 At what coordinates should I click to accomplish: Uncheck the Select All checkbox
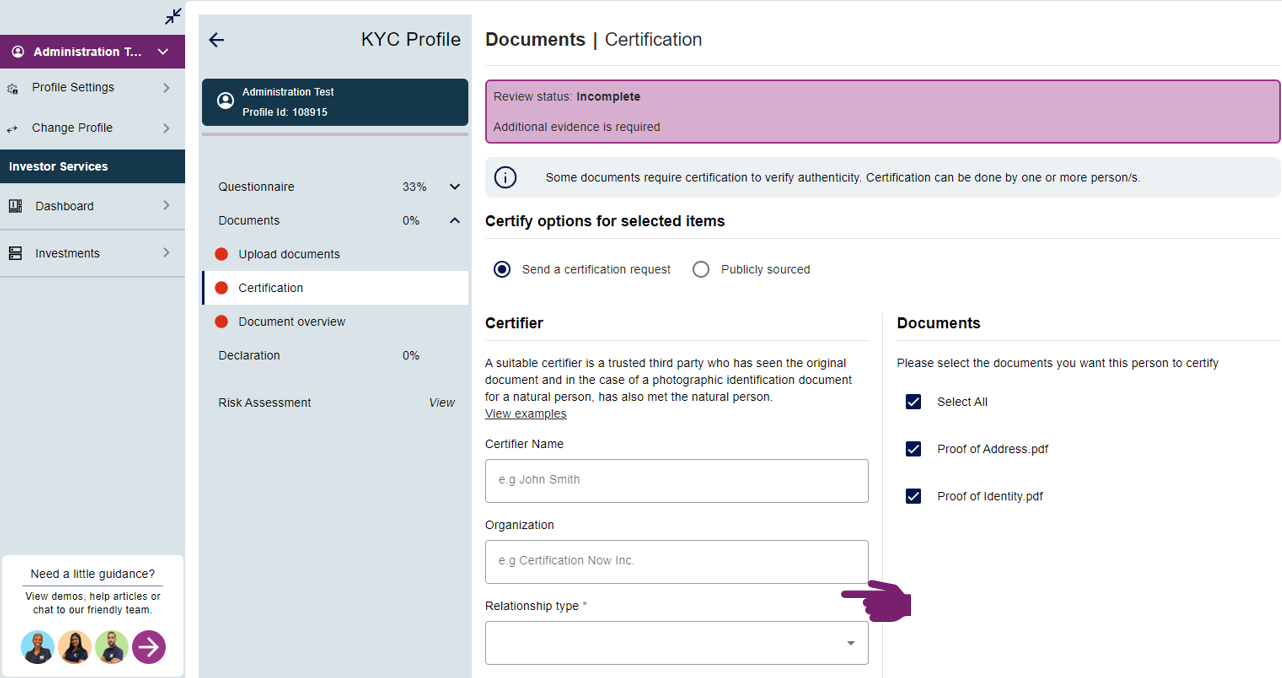[x=913, y=402]
